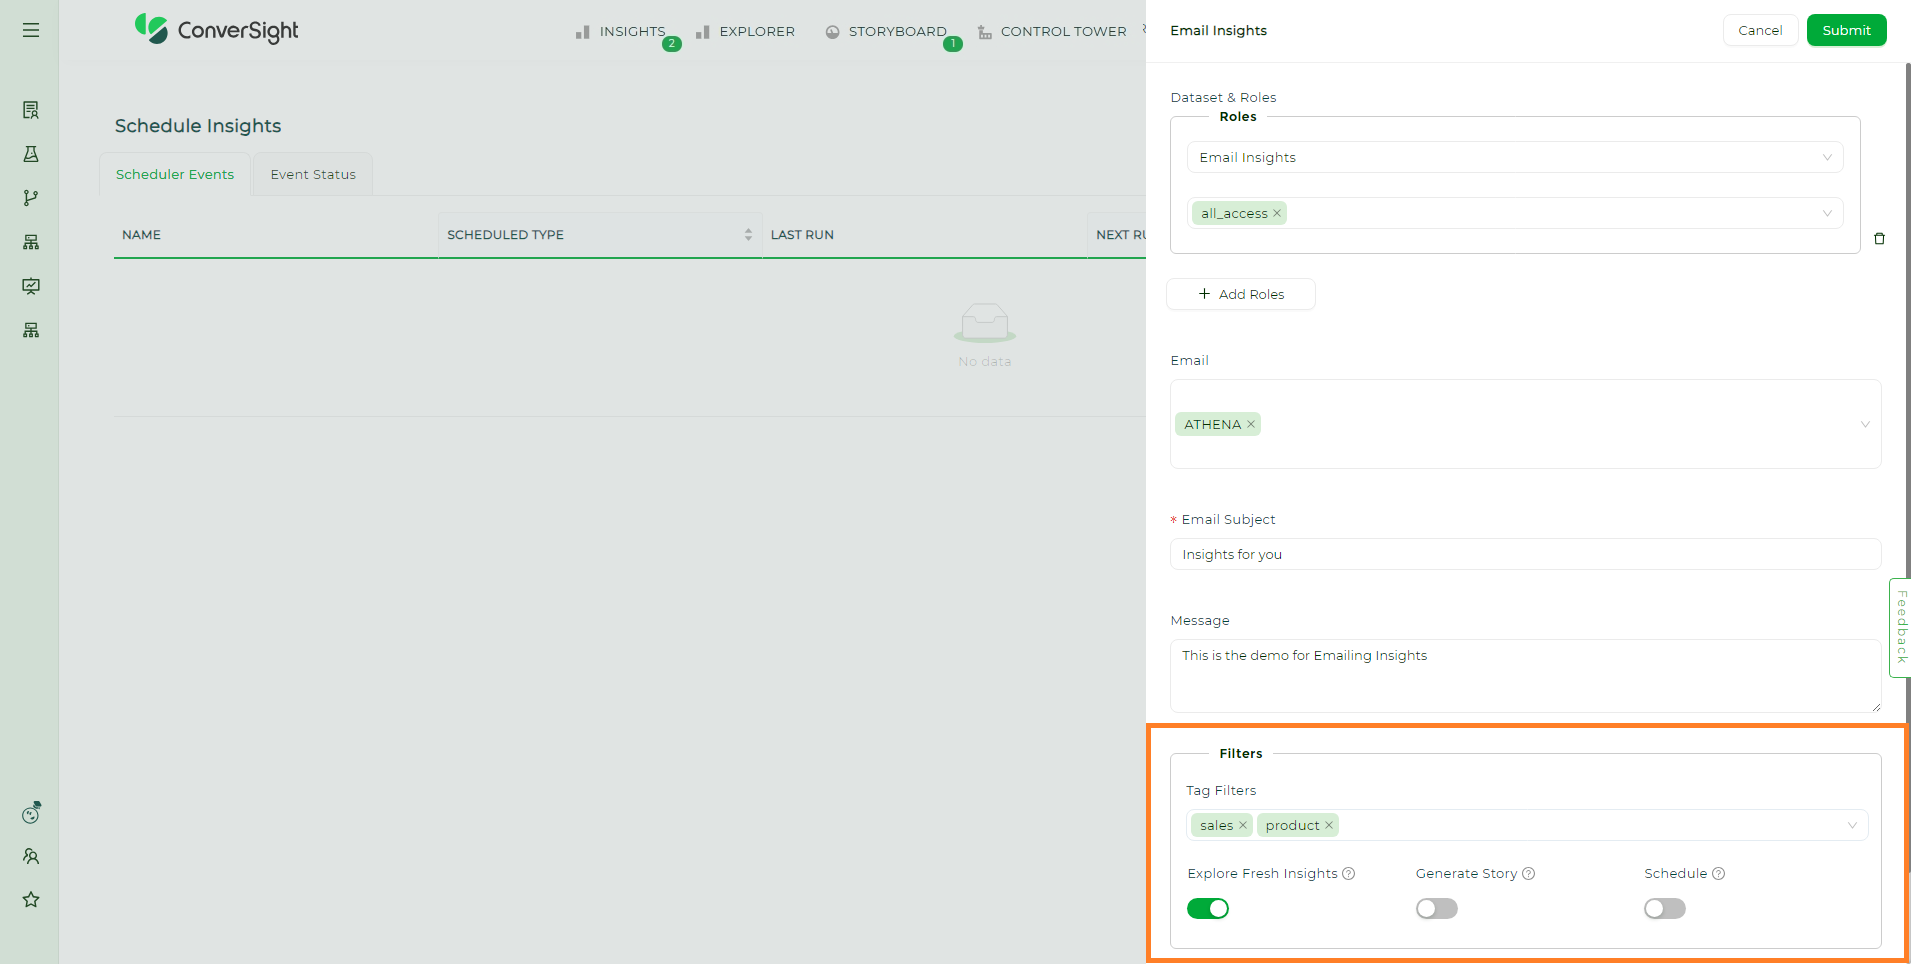Show help for Generate Story
This screenshot has height=964, width=1911.
(1529, 873)
